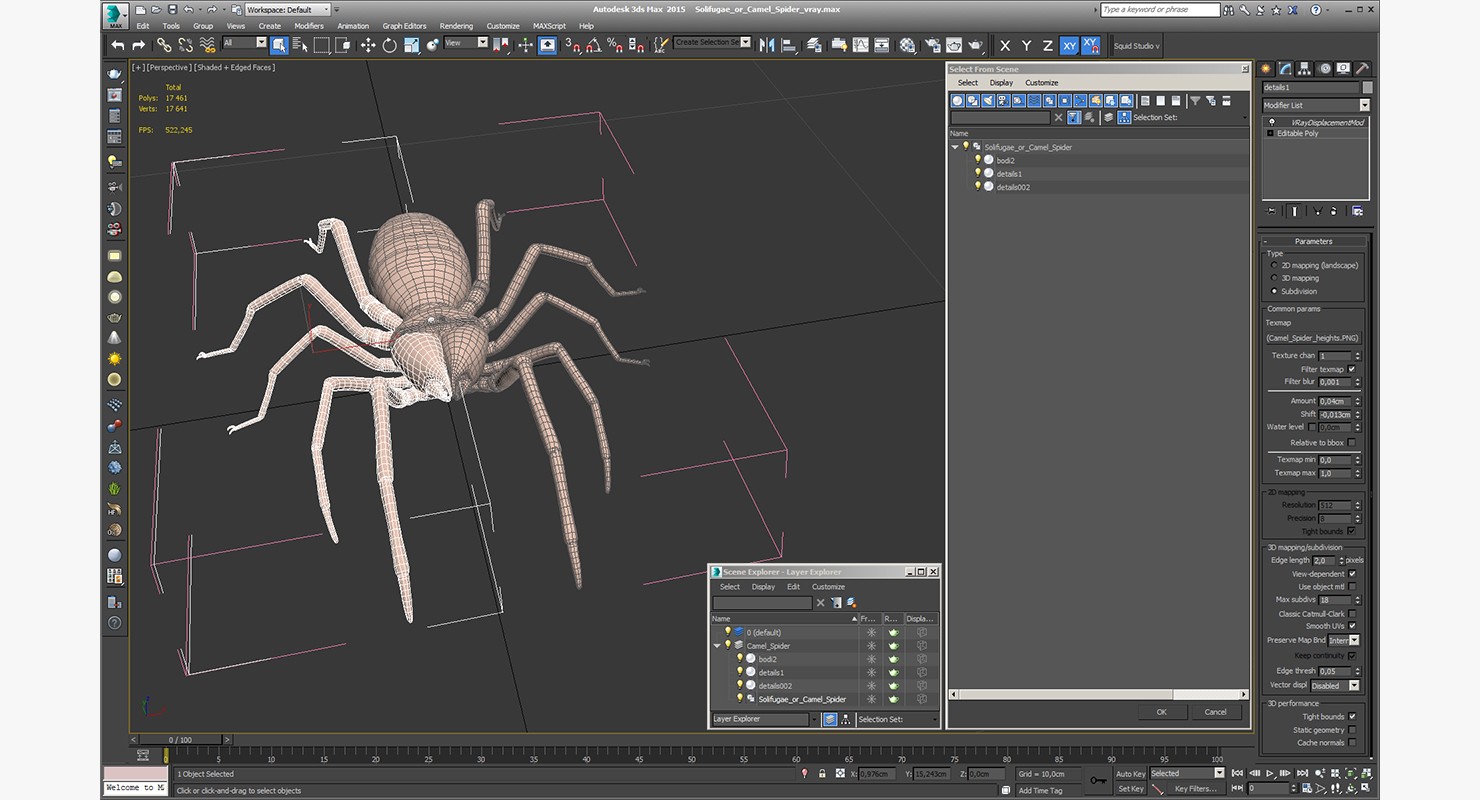Click OK in Select From Scene dialog

click(1161, 712)
